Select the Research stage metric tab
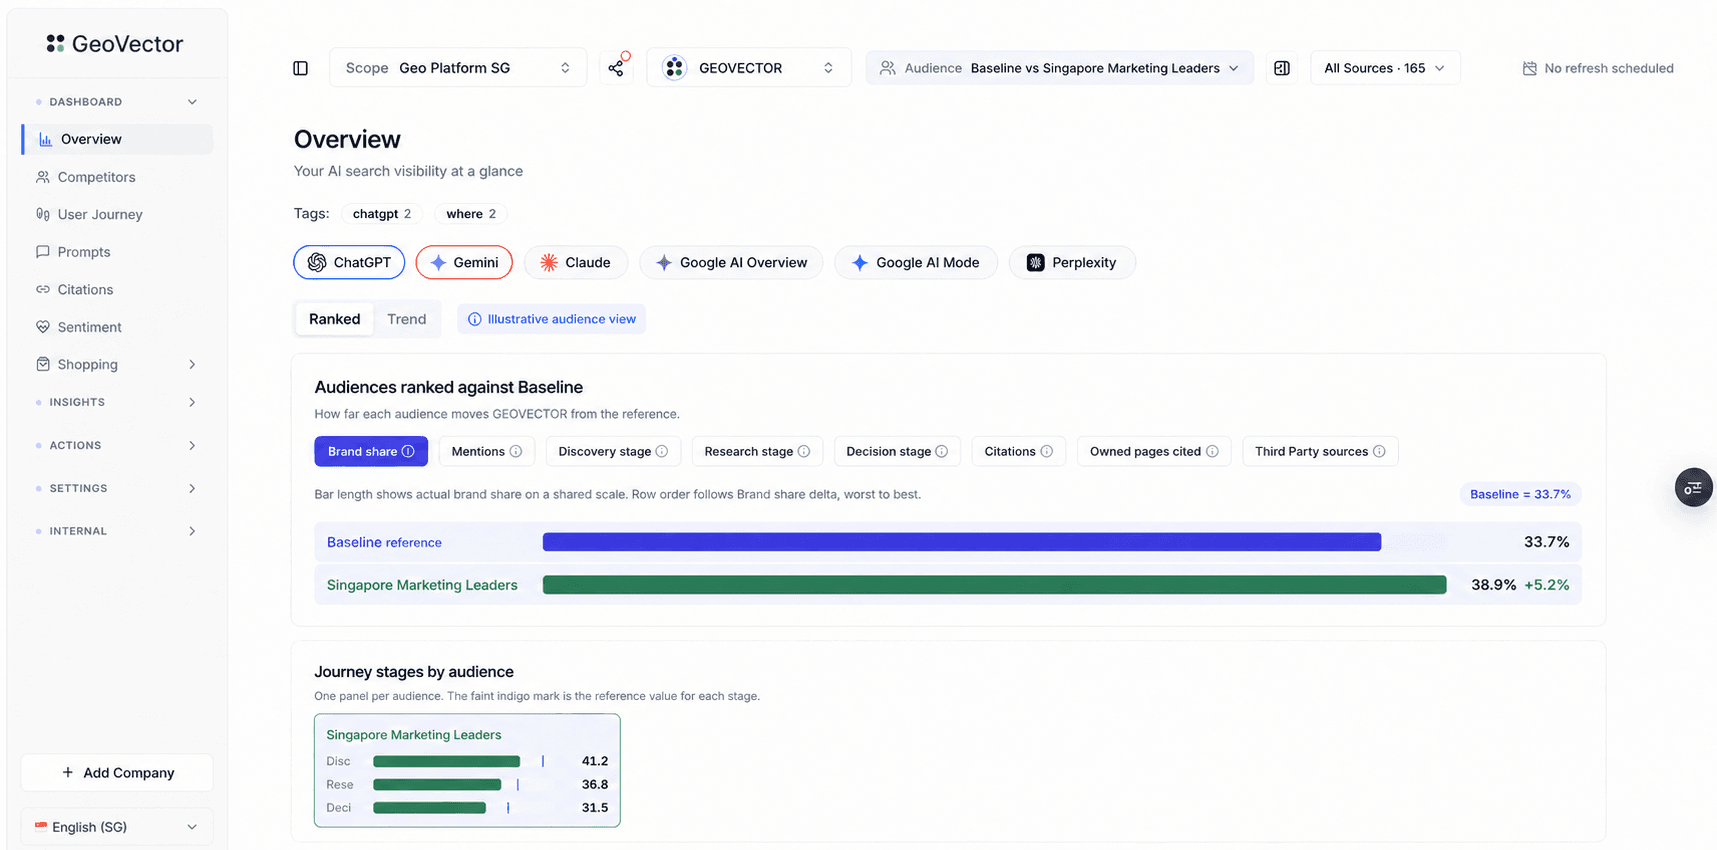The image size is (1717, 850). point(757,451)
